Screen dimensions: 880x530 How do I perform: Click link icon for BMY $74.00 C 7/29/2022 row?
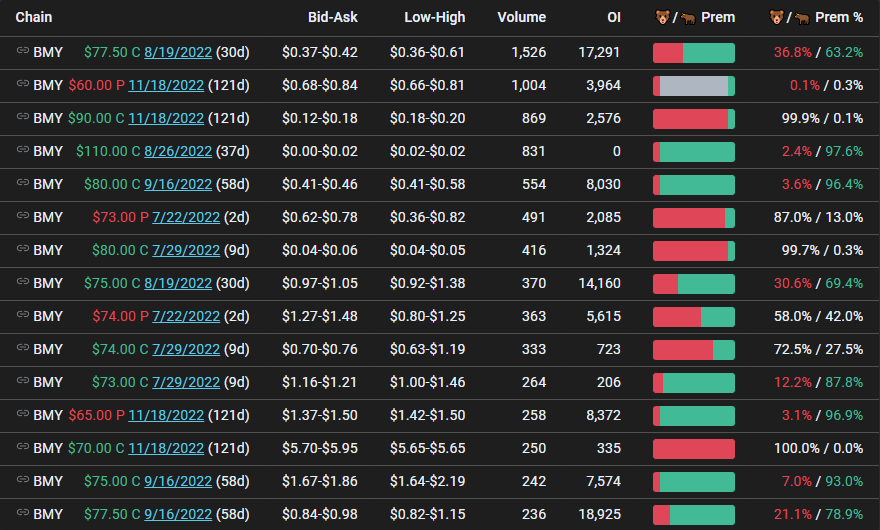point(22,348)
